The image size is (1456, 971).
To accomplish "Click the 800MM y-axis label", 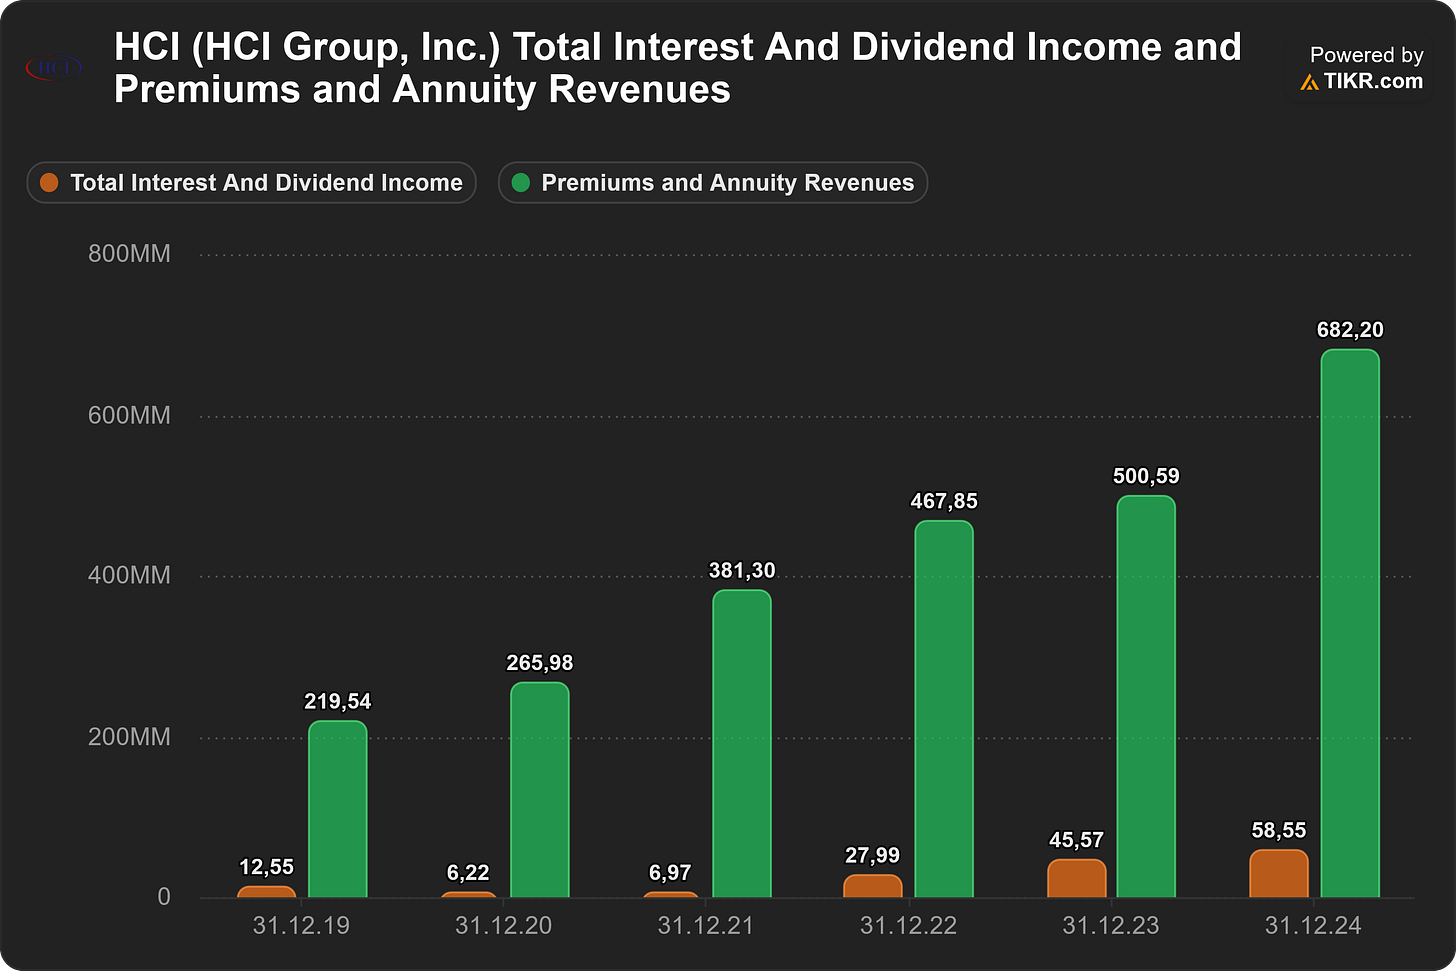I will pos(129,254).
